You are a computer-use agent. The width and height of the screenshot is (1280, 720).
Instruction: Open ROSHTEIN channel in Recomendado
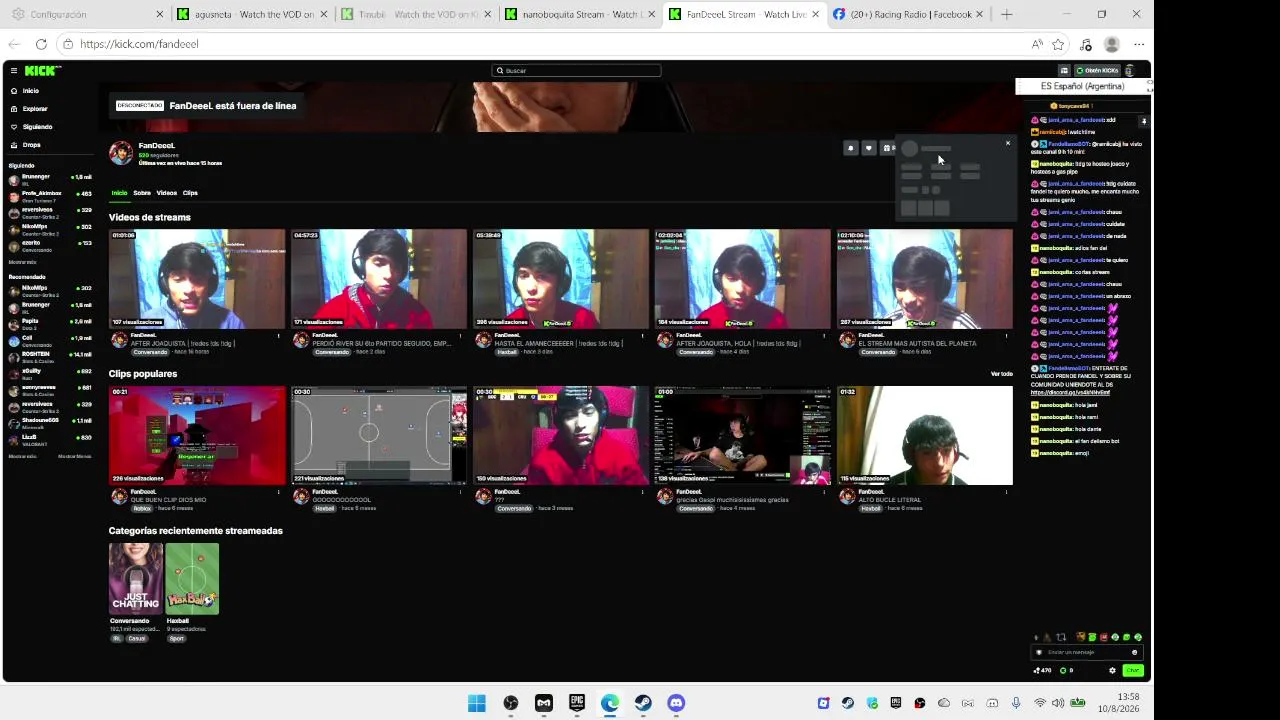pos(50,356)
